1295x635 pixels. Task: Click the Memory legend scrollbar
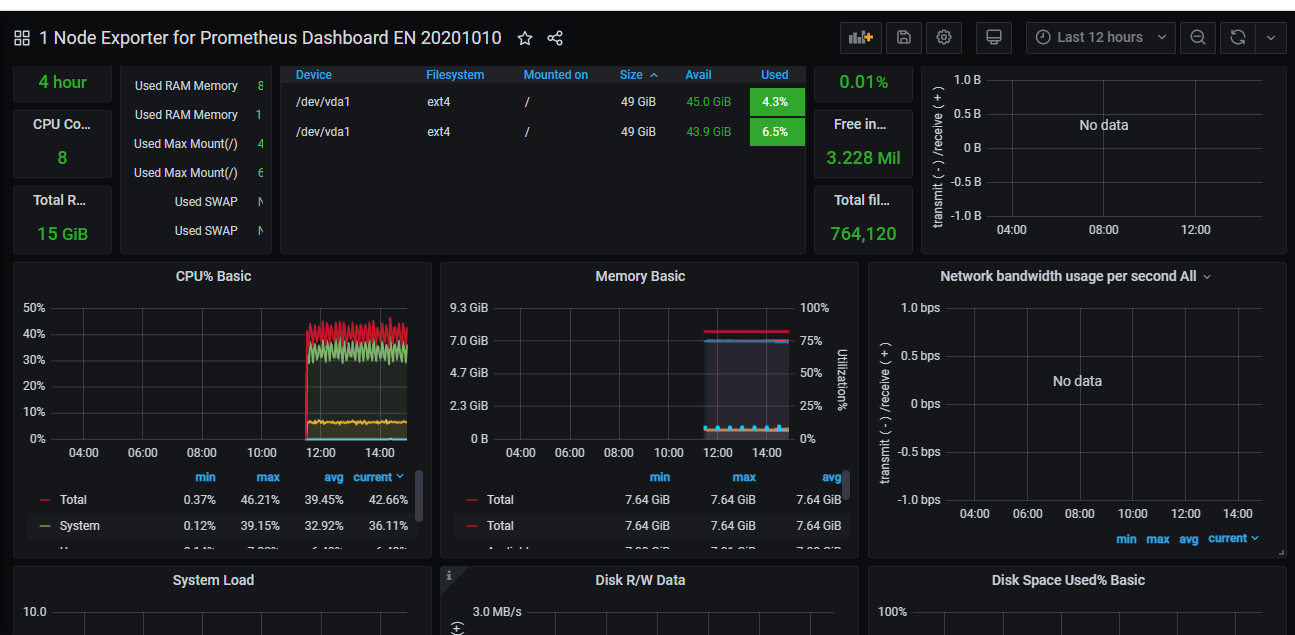(846, 485)
